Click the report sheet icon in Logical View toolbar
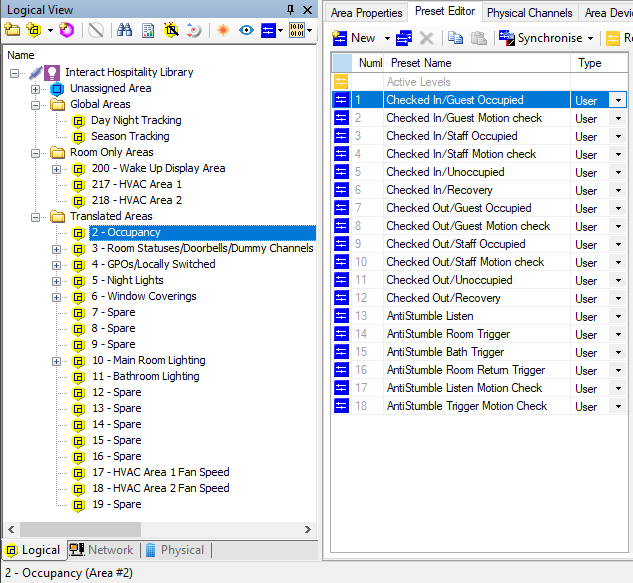Viewport: 633px width, 583px height. coord(148,30)
